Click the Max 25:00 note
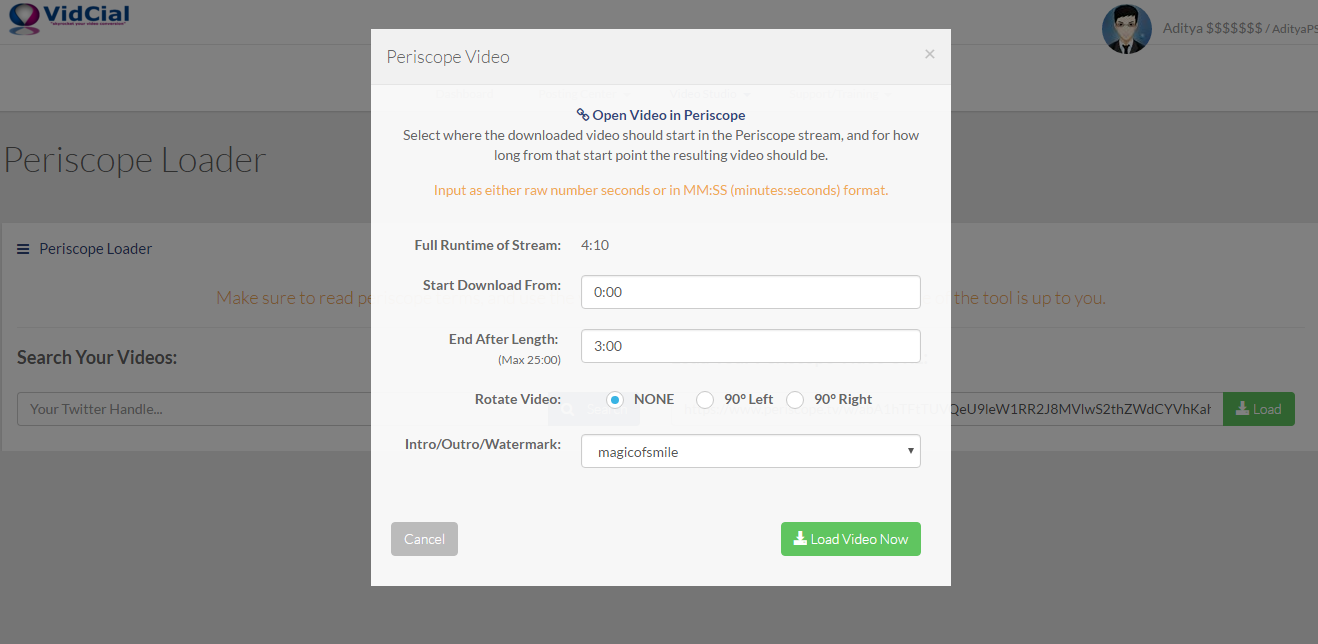This screenshot has height=644, width=1318. pos(529,360)
